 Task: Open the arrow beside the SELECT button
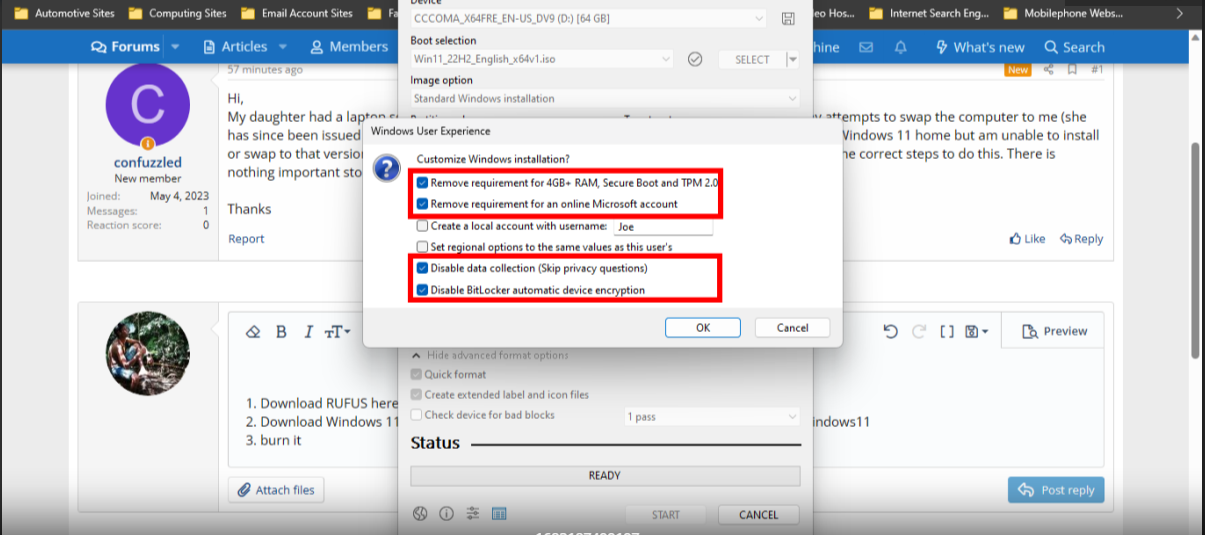[793, 60]
